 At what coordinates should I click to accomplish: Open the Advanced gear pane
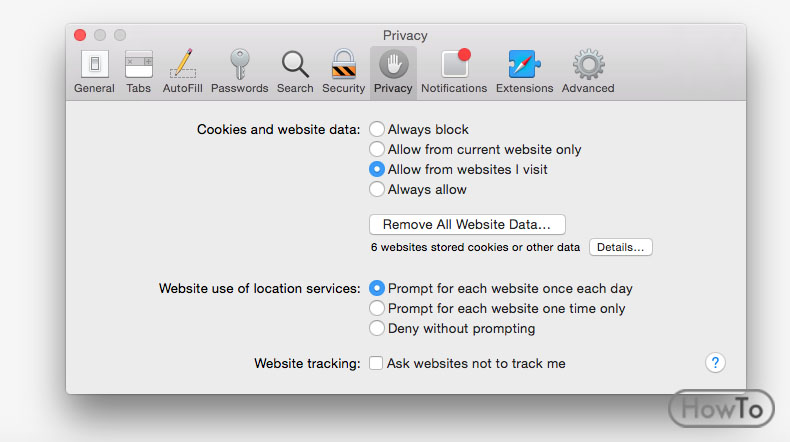click(x=588, y=72)
